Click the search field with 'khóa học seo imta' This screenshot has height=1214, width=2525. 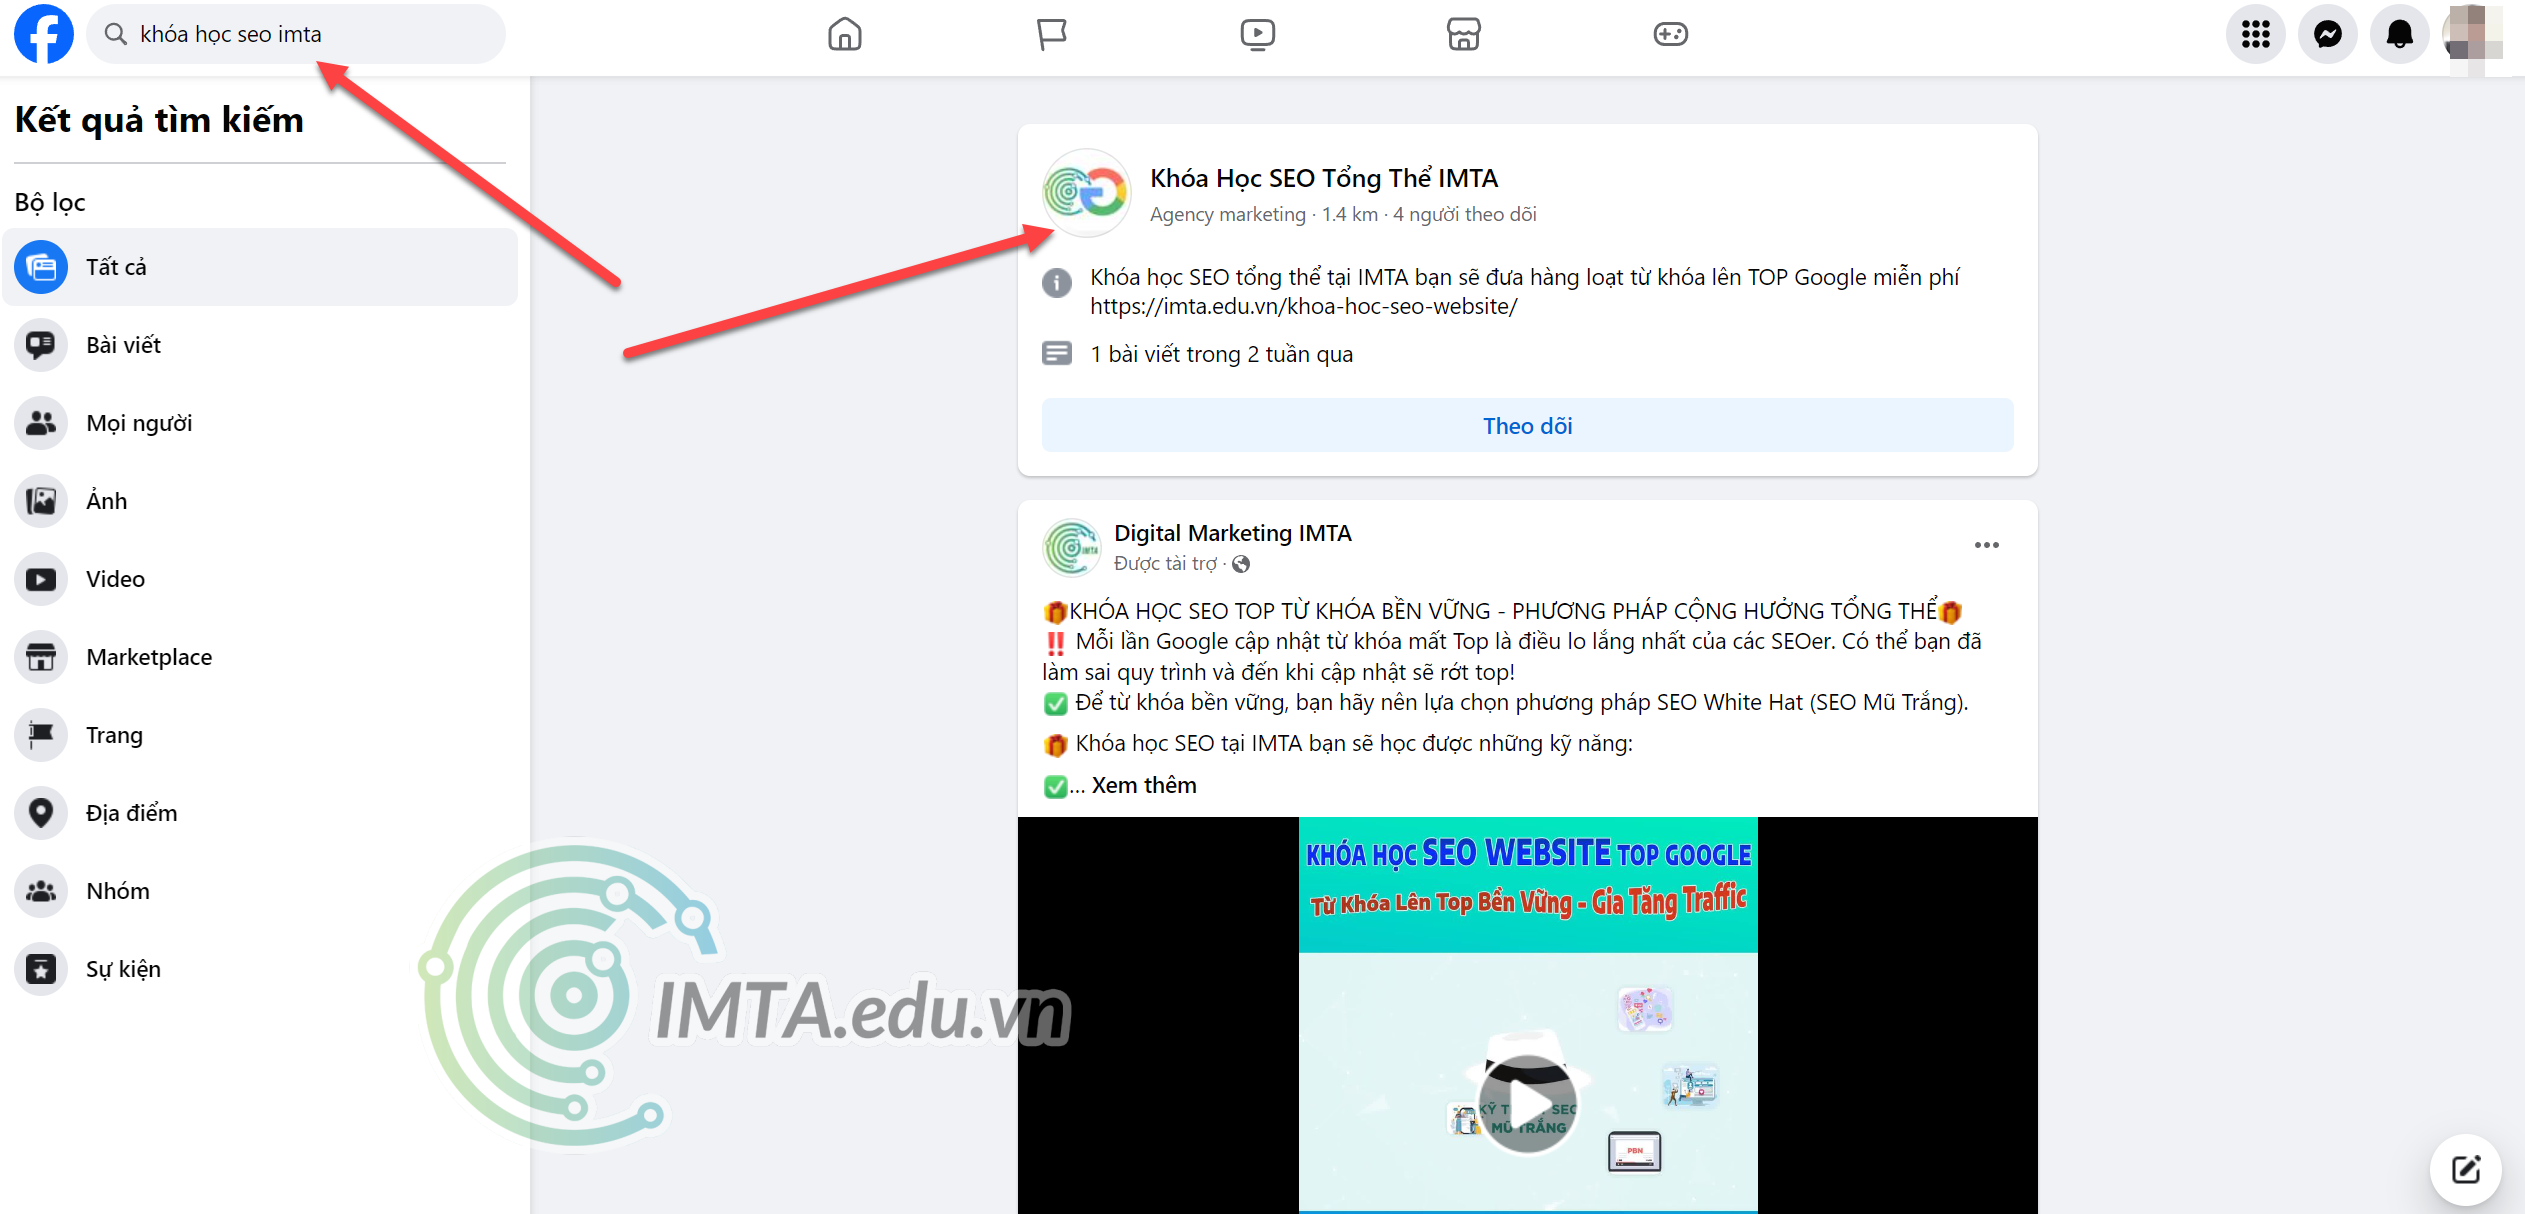296,34
